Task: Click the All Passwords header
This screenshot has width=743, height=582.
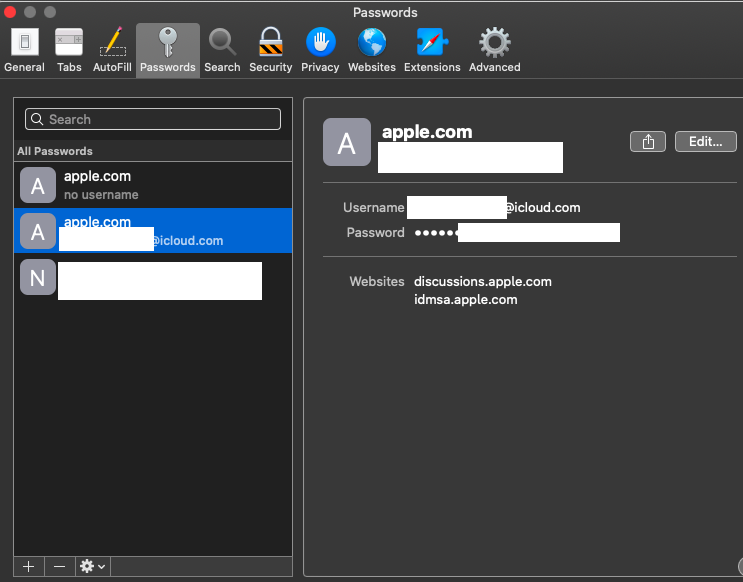Action: point(55,151)
